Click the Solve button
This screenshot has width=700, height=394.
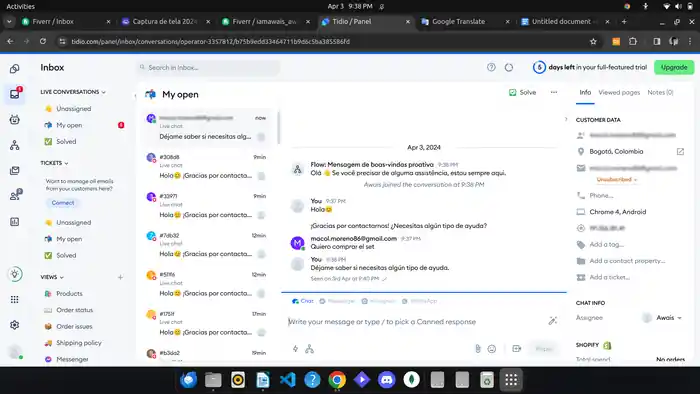tap(522, 92)
